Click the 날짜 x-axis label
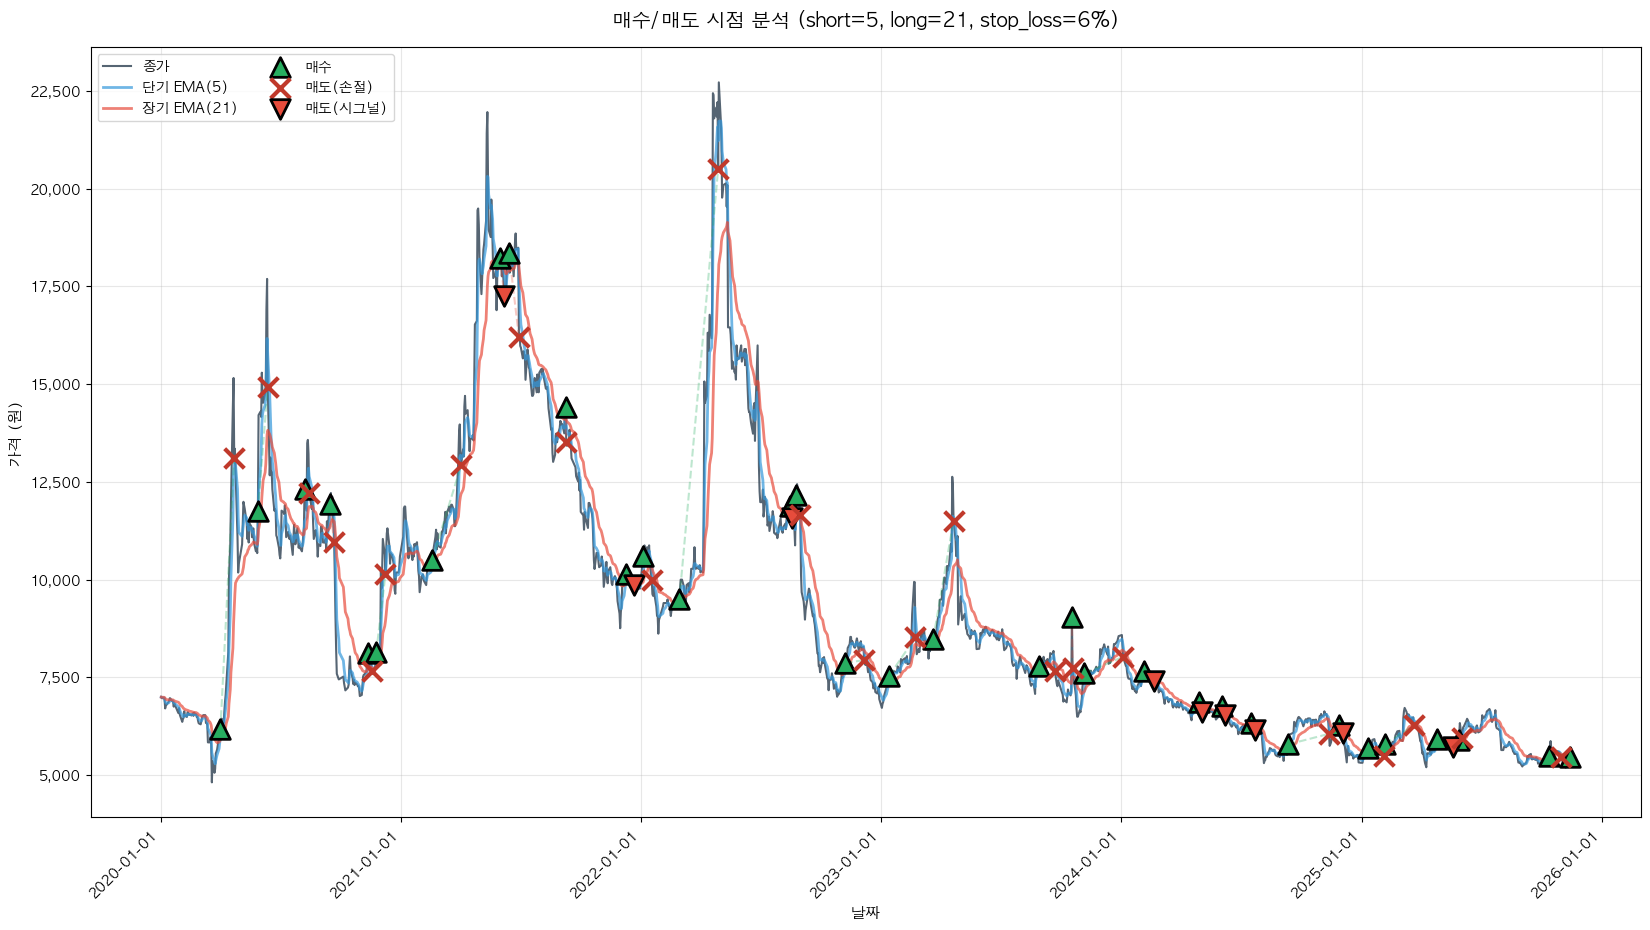Viewport: 1650px width, 930px height. pyautogui.click(x=865, y=912)
